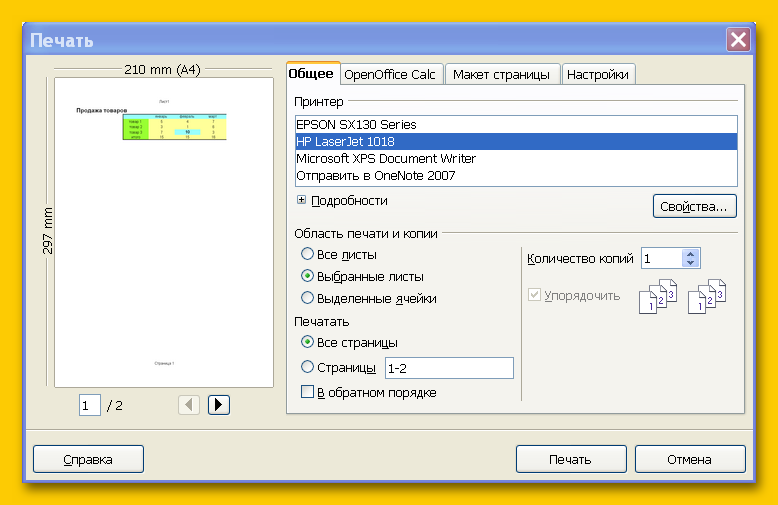Click the collated copies icon
Viewport: 778px width, 505px height.
658,297
